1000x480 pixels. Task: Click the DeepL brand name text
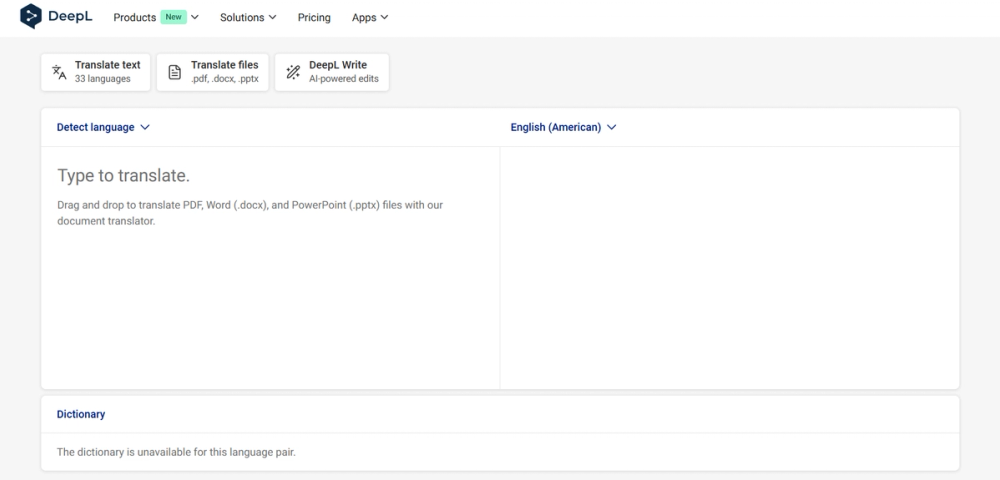[x=70, y=17]
